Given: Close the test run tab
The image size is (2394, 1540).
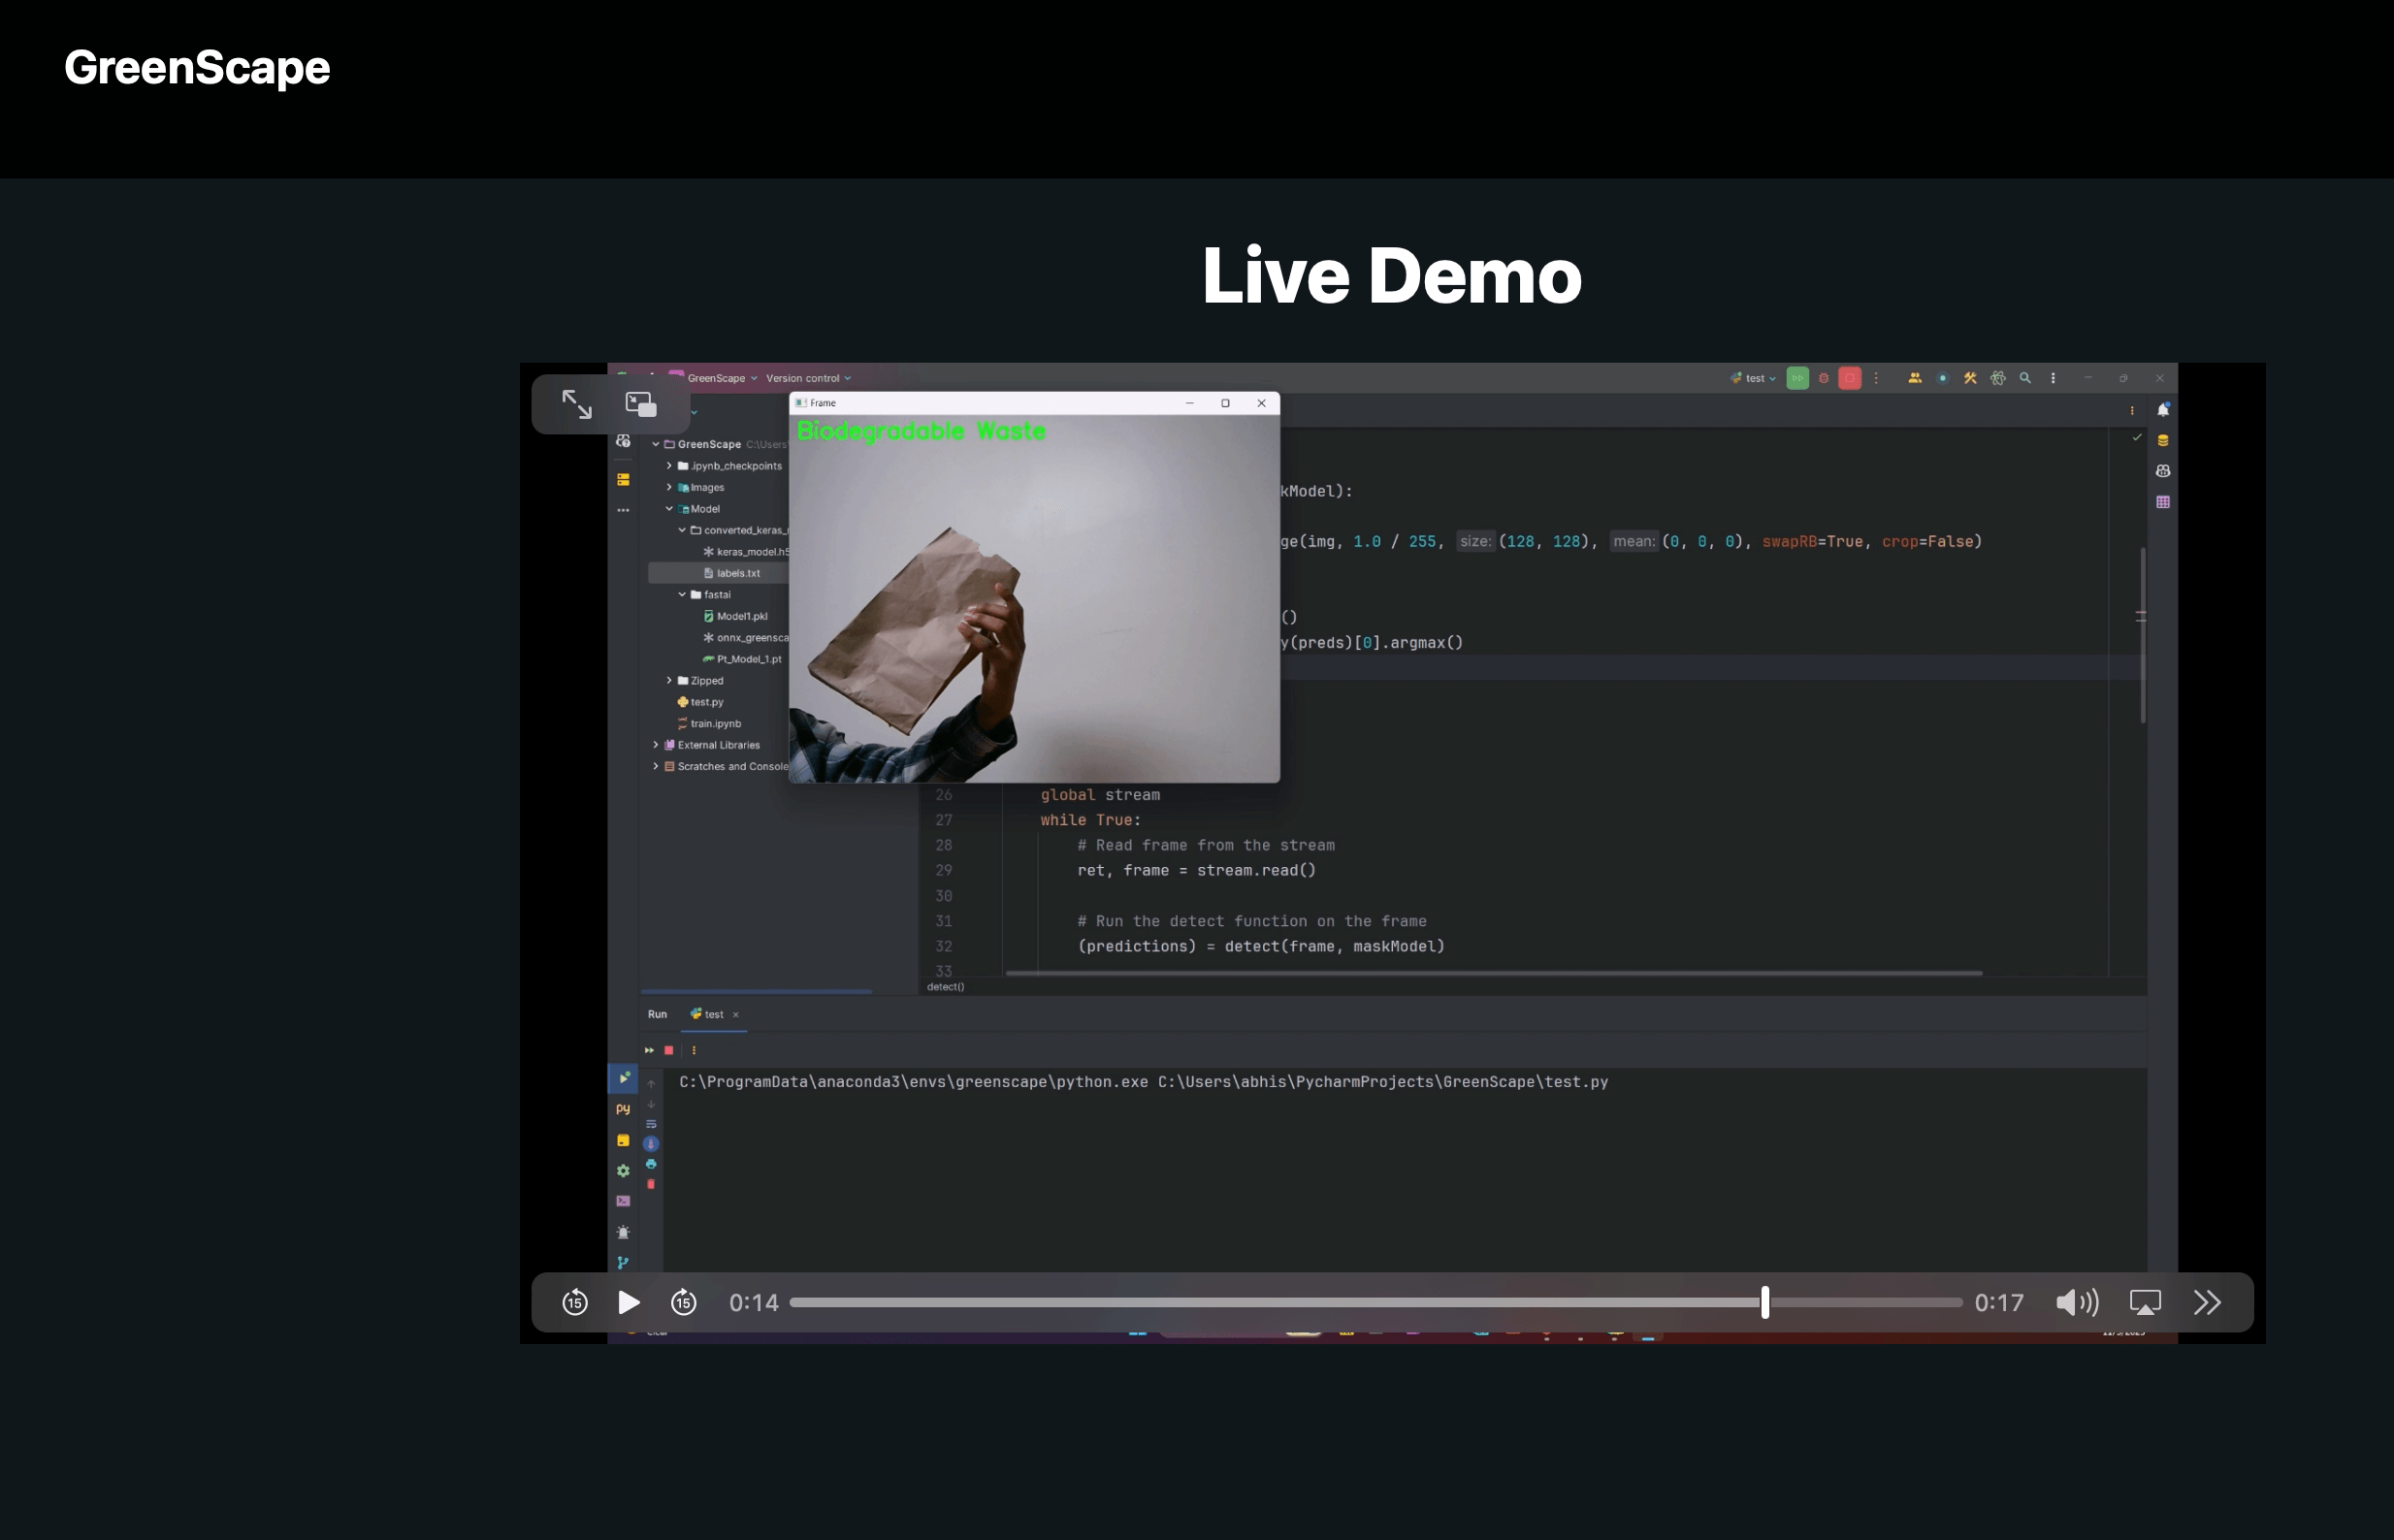Looking at the screenshot, I should [x=736, y=1014].
